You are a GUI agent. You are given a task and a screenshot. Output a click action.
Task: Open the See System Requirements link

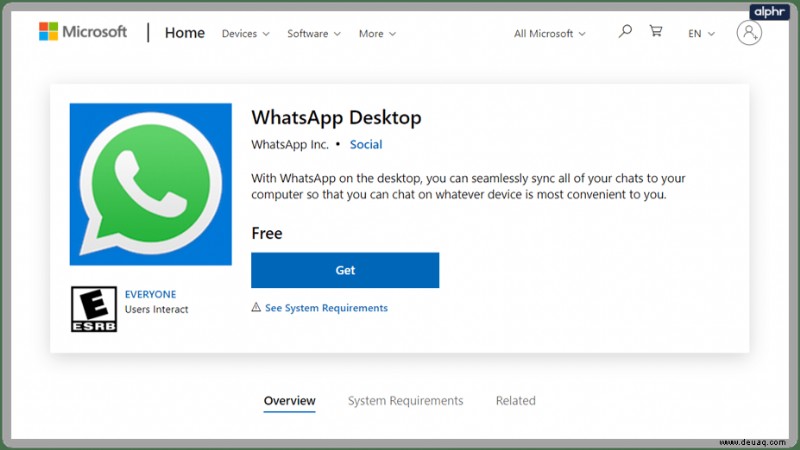point(327,308)
